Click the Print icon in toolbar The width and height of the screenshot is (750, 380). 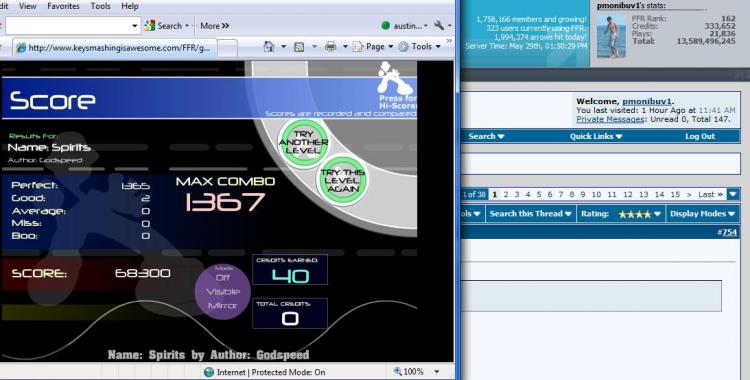[x=330, y=46]
